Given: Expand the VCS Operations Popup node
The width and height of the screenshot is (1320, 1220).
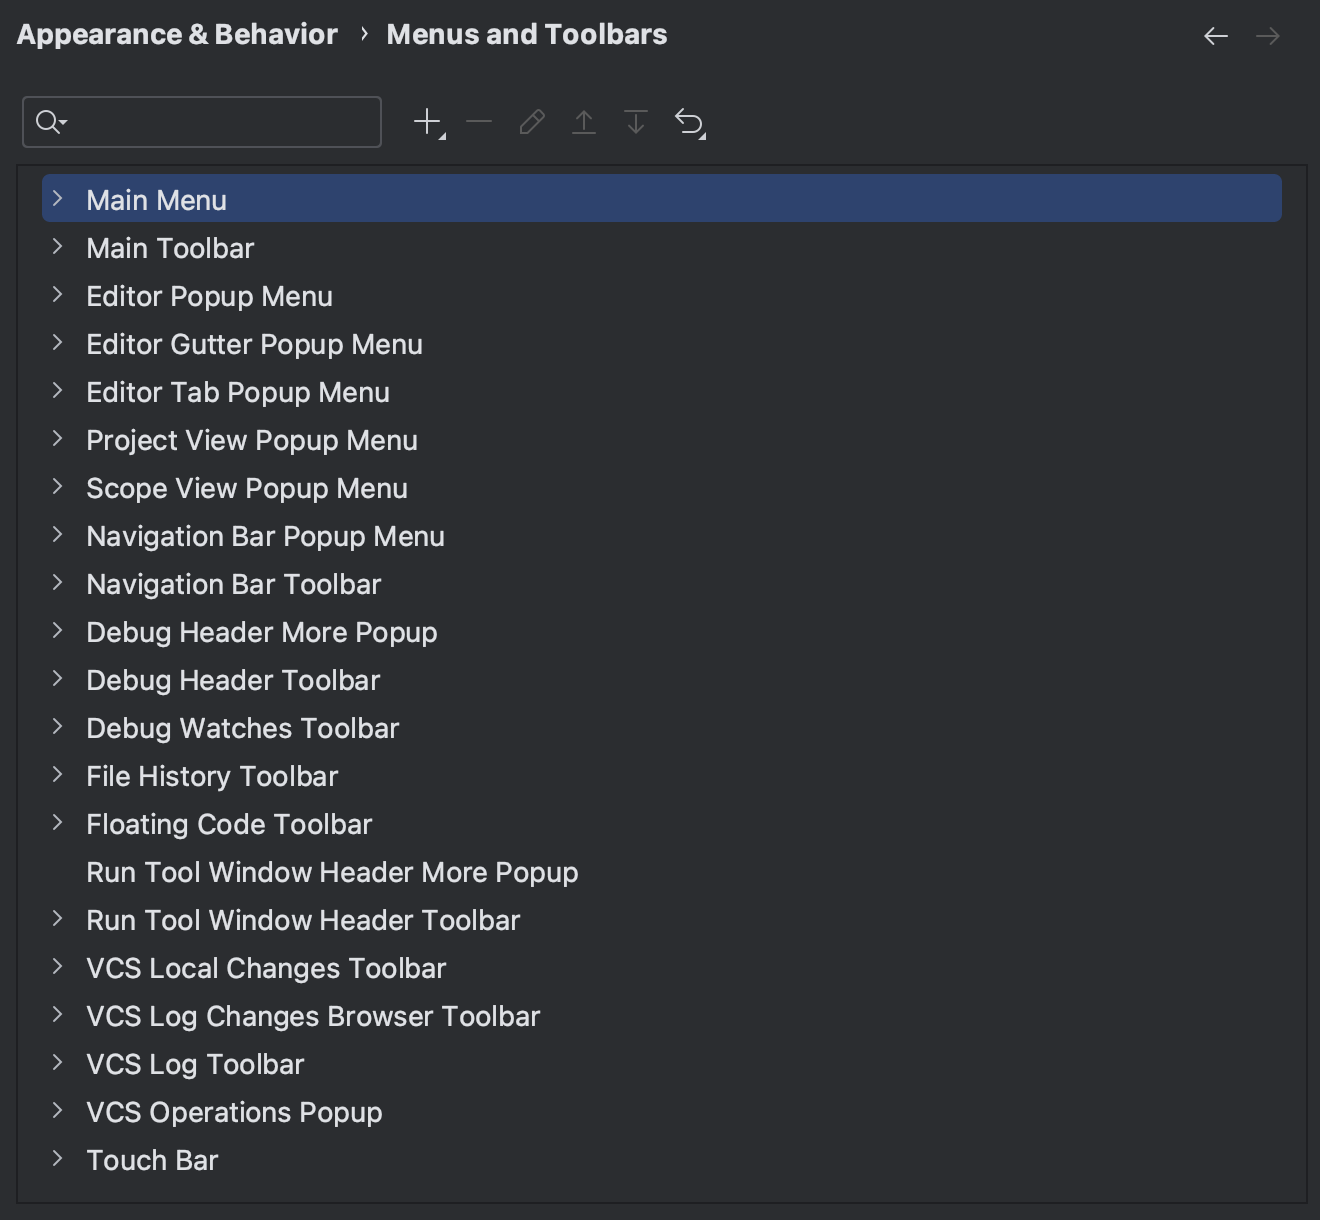Looking at the screenshot, I should pos(57,1110).
